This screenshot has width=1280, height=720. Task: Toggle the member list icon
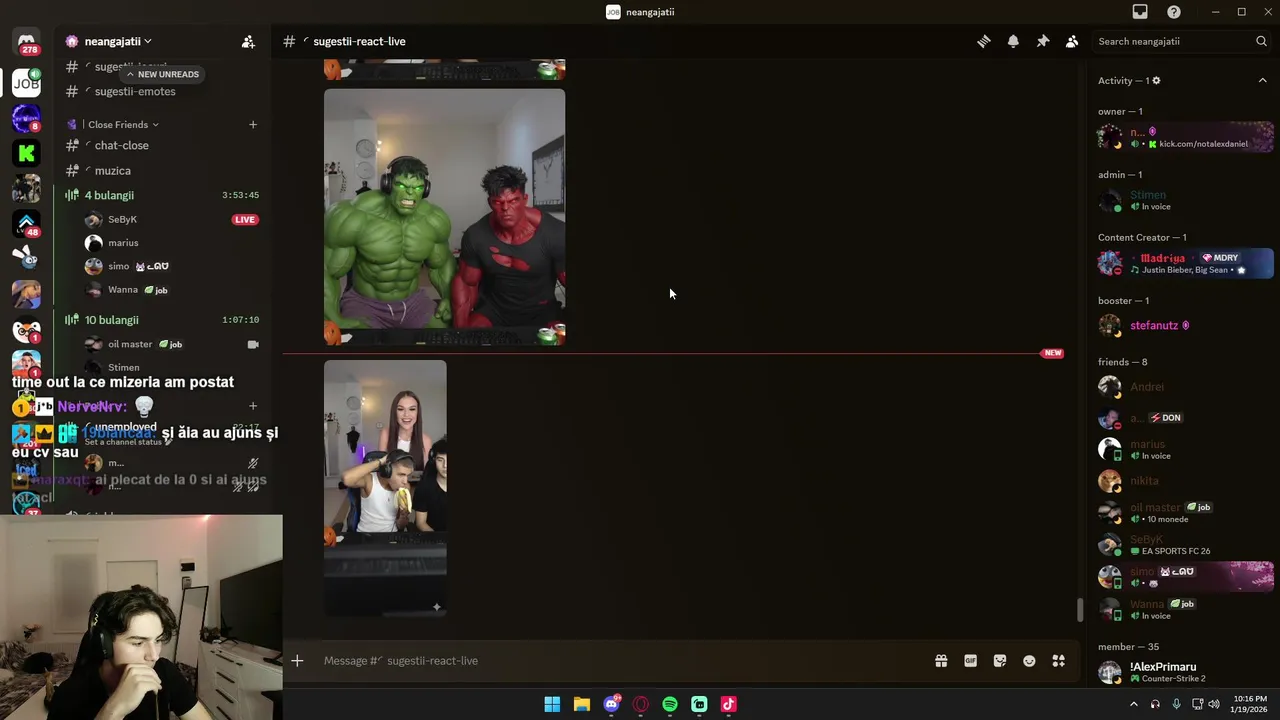(1071, 41)
